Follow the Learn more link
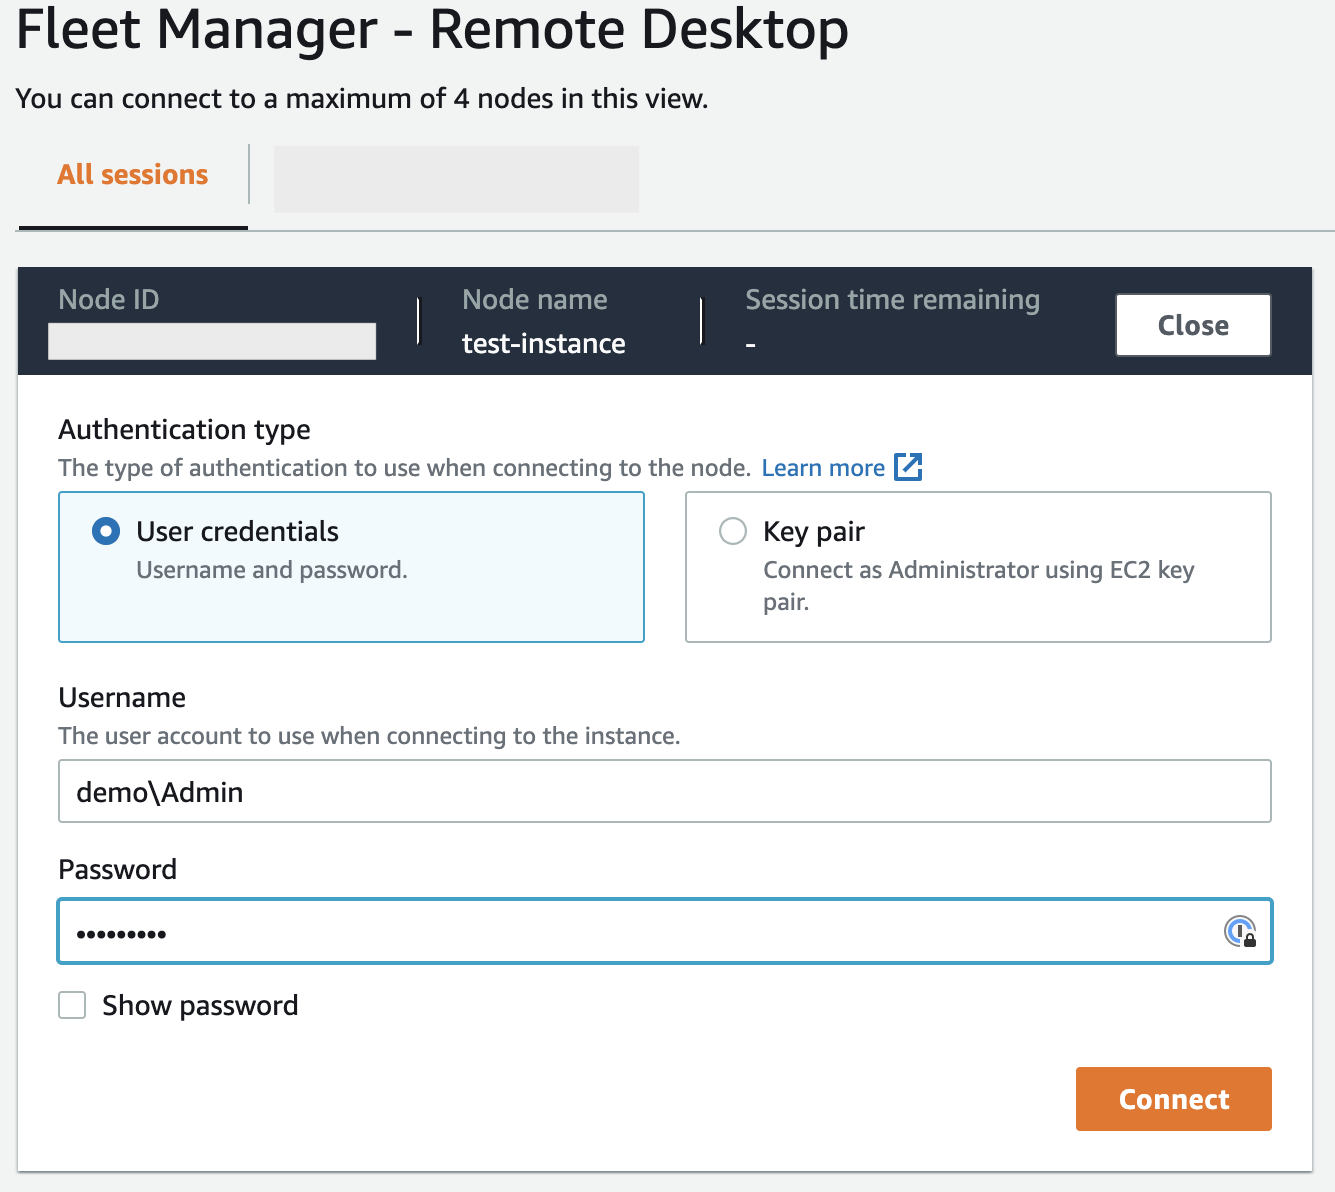Viewport: 1335px width, 1192px height. point(823,468)
